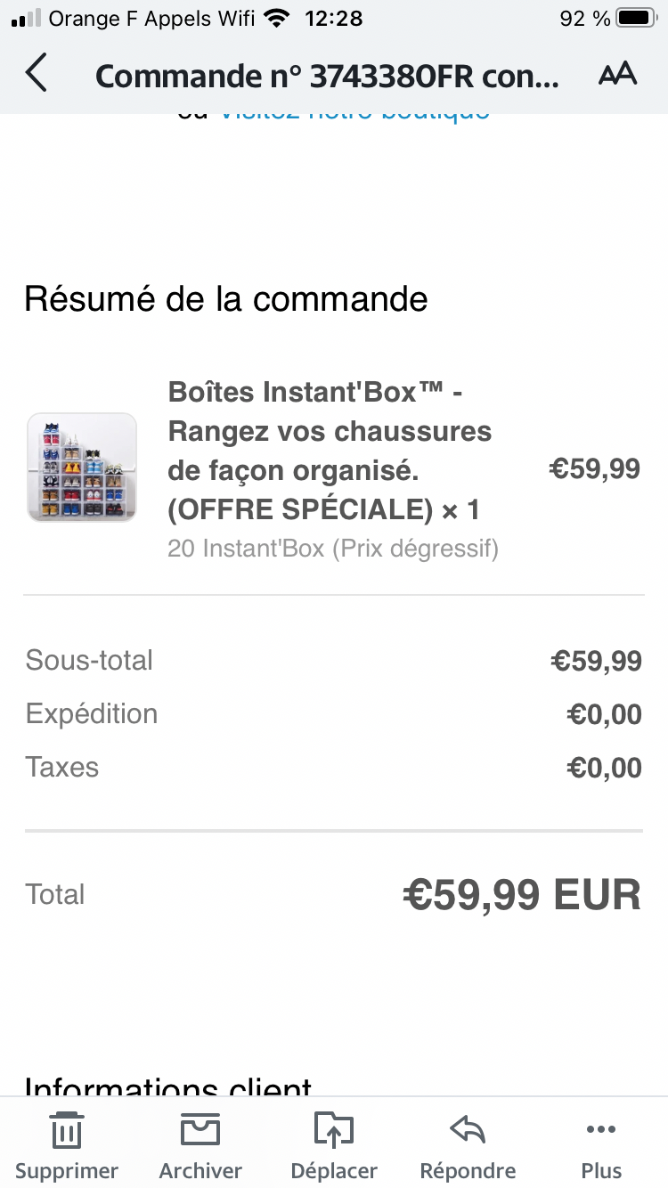Tap the "Résumé de la commande" heading
The width and height of the screenshot is (668, 1188).
[x=226, y=299]
